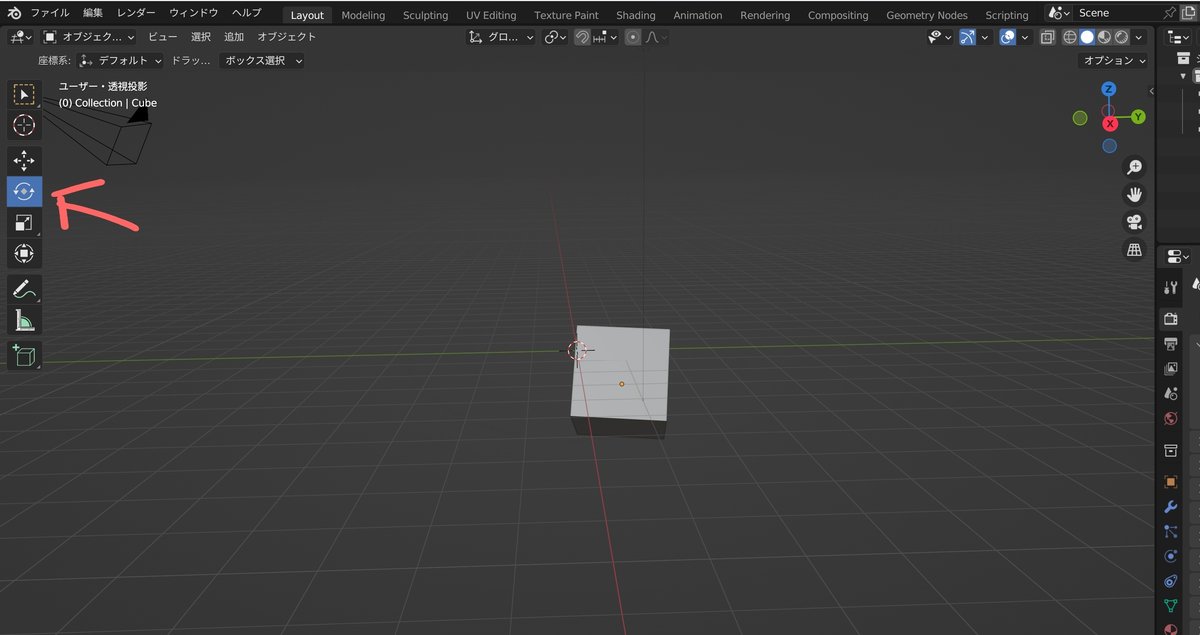Open the Output properties tab
This screenshot has height=635, width=1200.
[x=1171, y=344]
